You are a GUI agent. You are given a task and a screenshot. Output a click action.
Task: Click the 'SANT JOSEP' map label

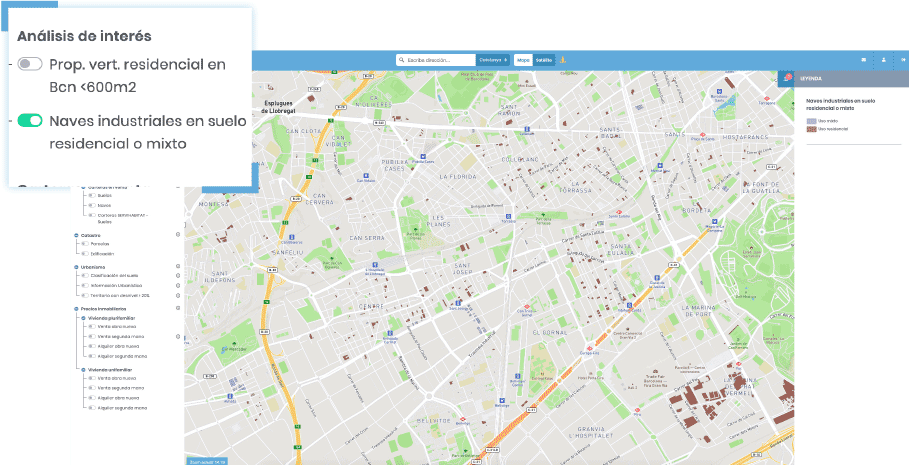461,269
